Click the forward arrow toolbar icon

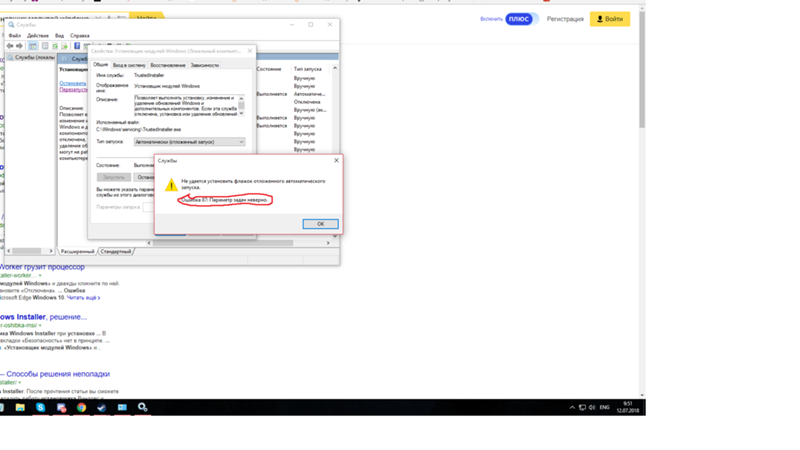pos(19,46)
